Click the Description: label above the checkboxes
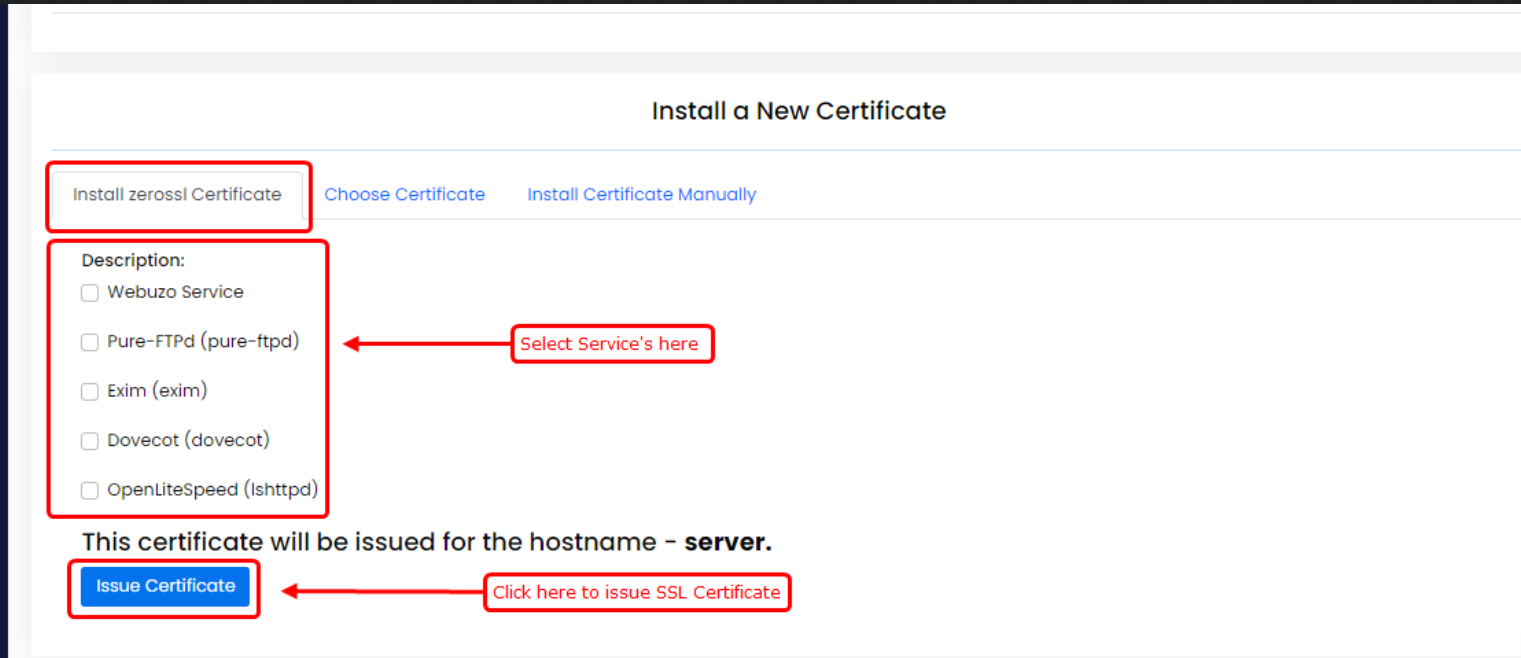The image size is (1521, 658). coord(133,260)
